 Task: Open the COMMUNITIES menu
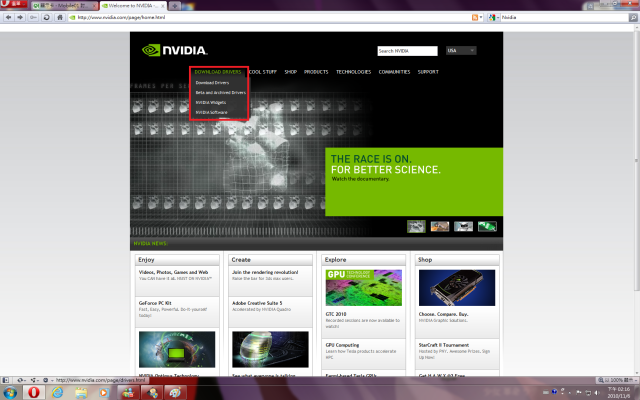(394, 72)
